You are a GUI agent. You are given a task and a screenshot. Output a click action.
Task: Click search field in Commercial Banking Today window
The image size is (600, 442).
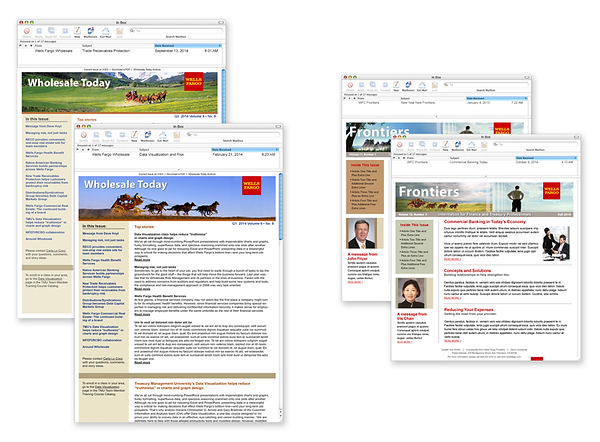[x=535, y=144]
